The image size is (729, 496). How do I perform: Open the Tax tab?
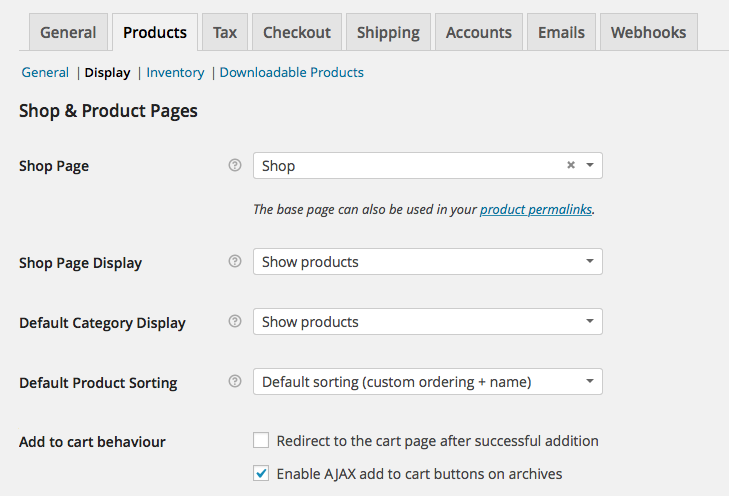tap(225, 32)
